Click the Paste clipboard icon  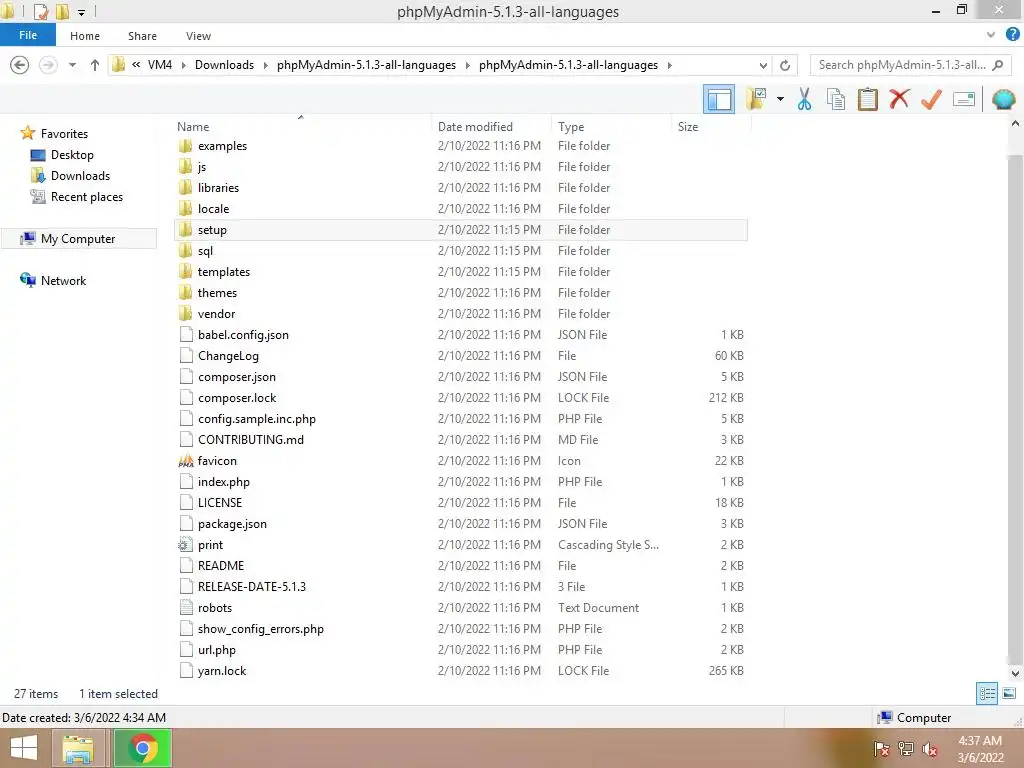point(867,99)
